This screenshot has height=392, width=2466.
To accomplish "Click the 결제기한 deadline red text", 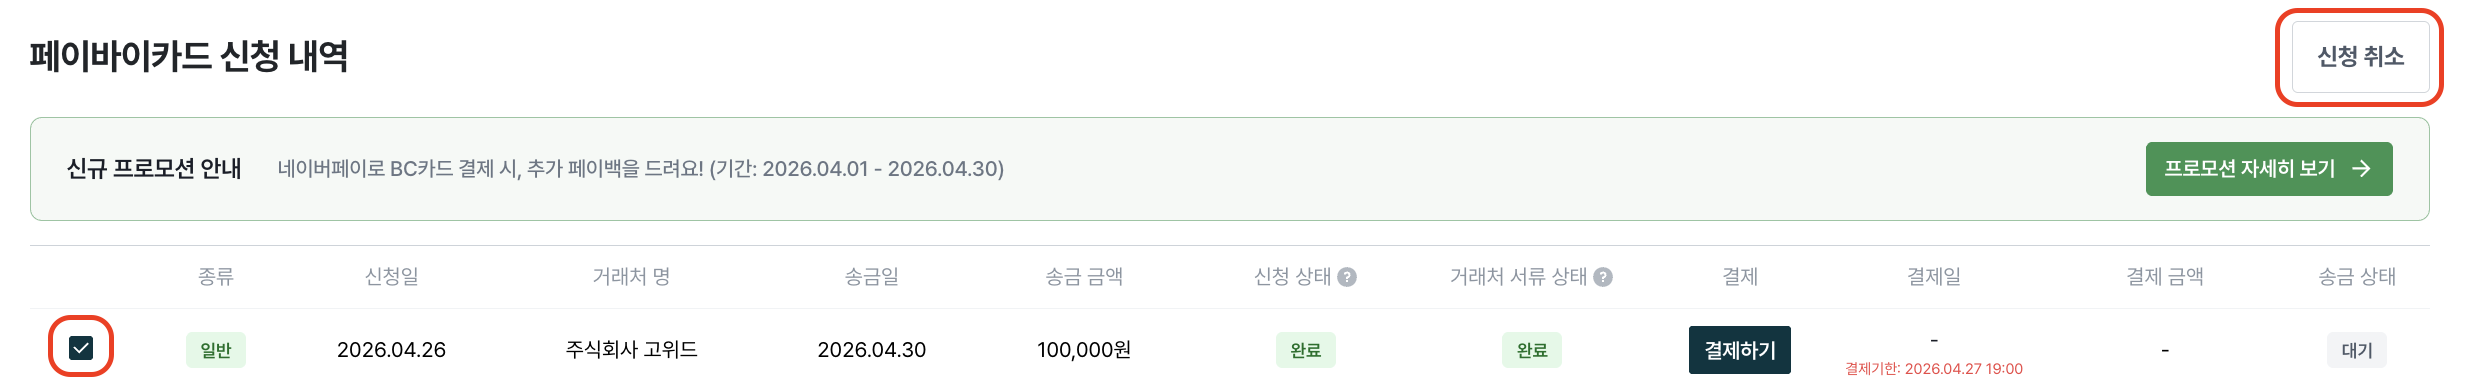I will click(1934, 369).
